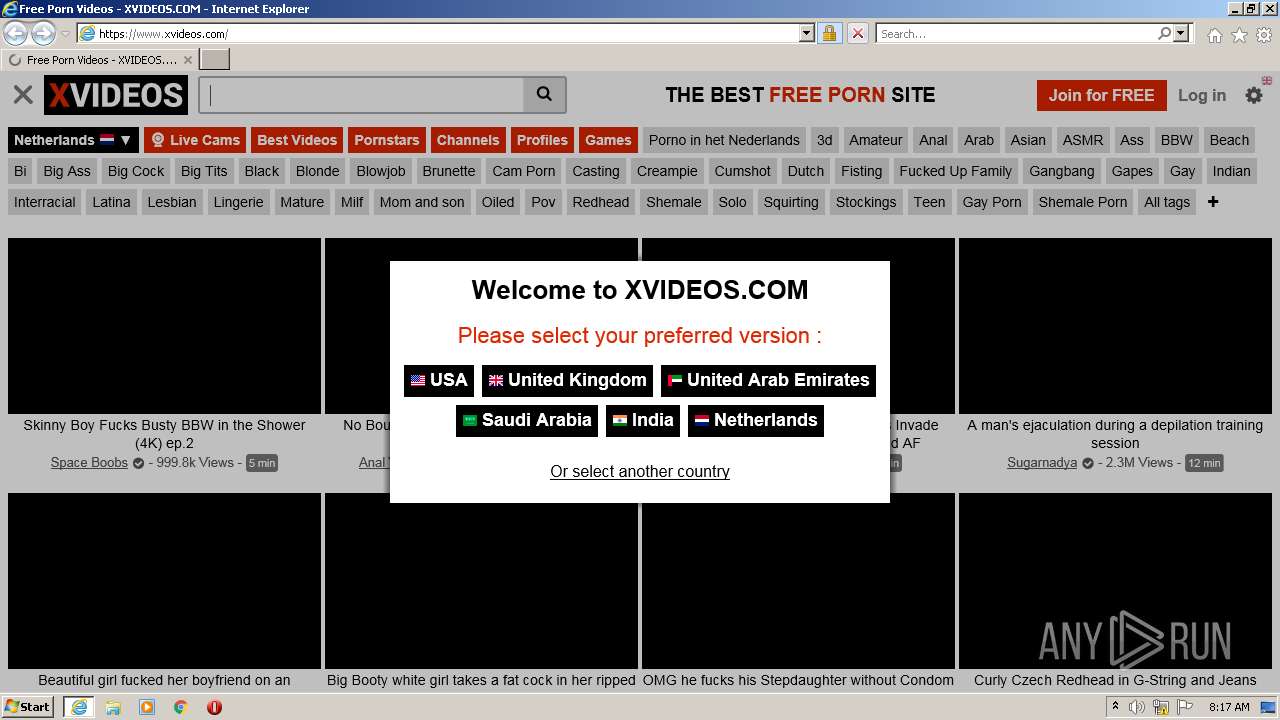Stop page loading with the red X

[x=857, y=33]
